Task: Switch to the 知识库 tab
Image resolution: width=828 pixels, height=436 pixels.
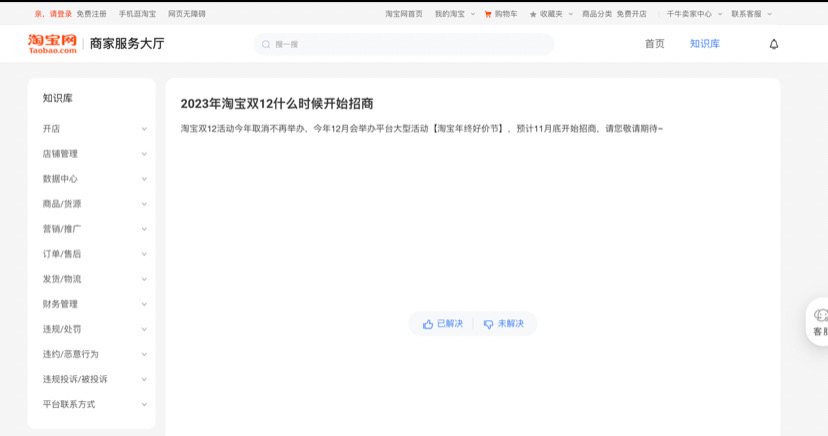Action: 704,44
